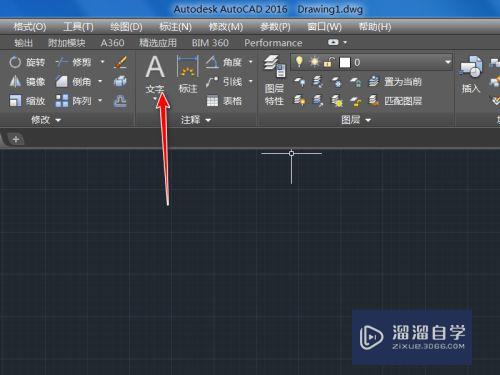Expand the Annotation (注释) panel
The width and height of the screenshot is (500, 375).
tap(196, 120)
